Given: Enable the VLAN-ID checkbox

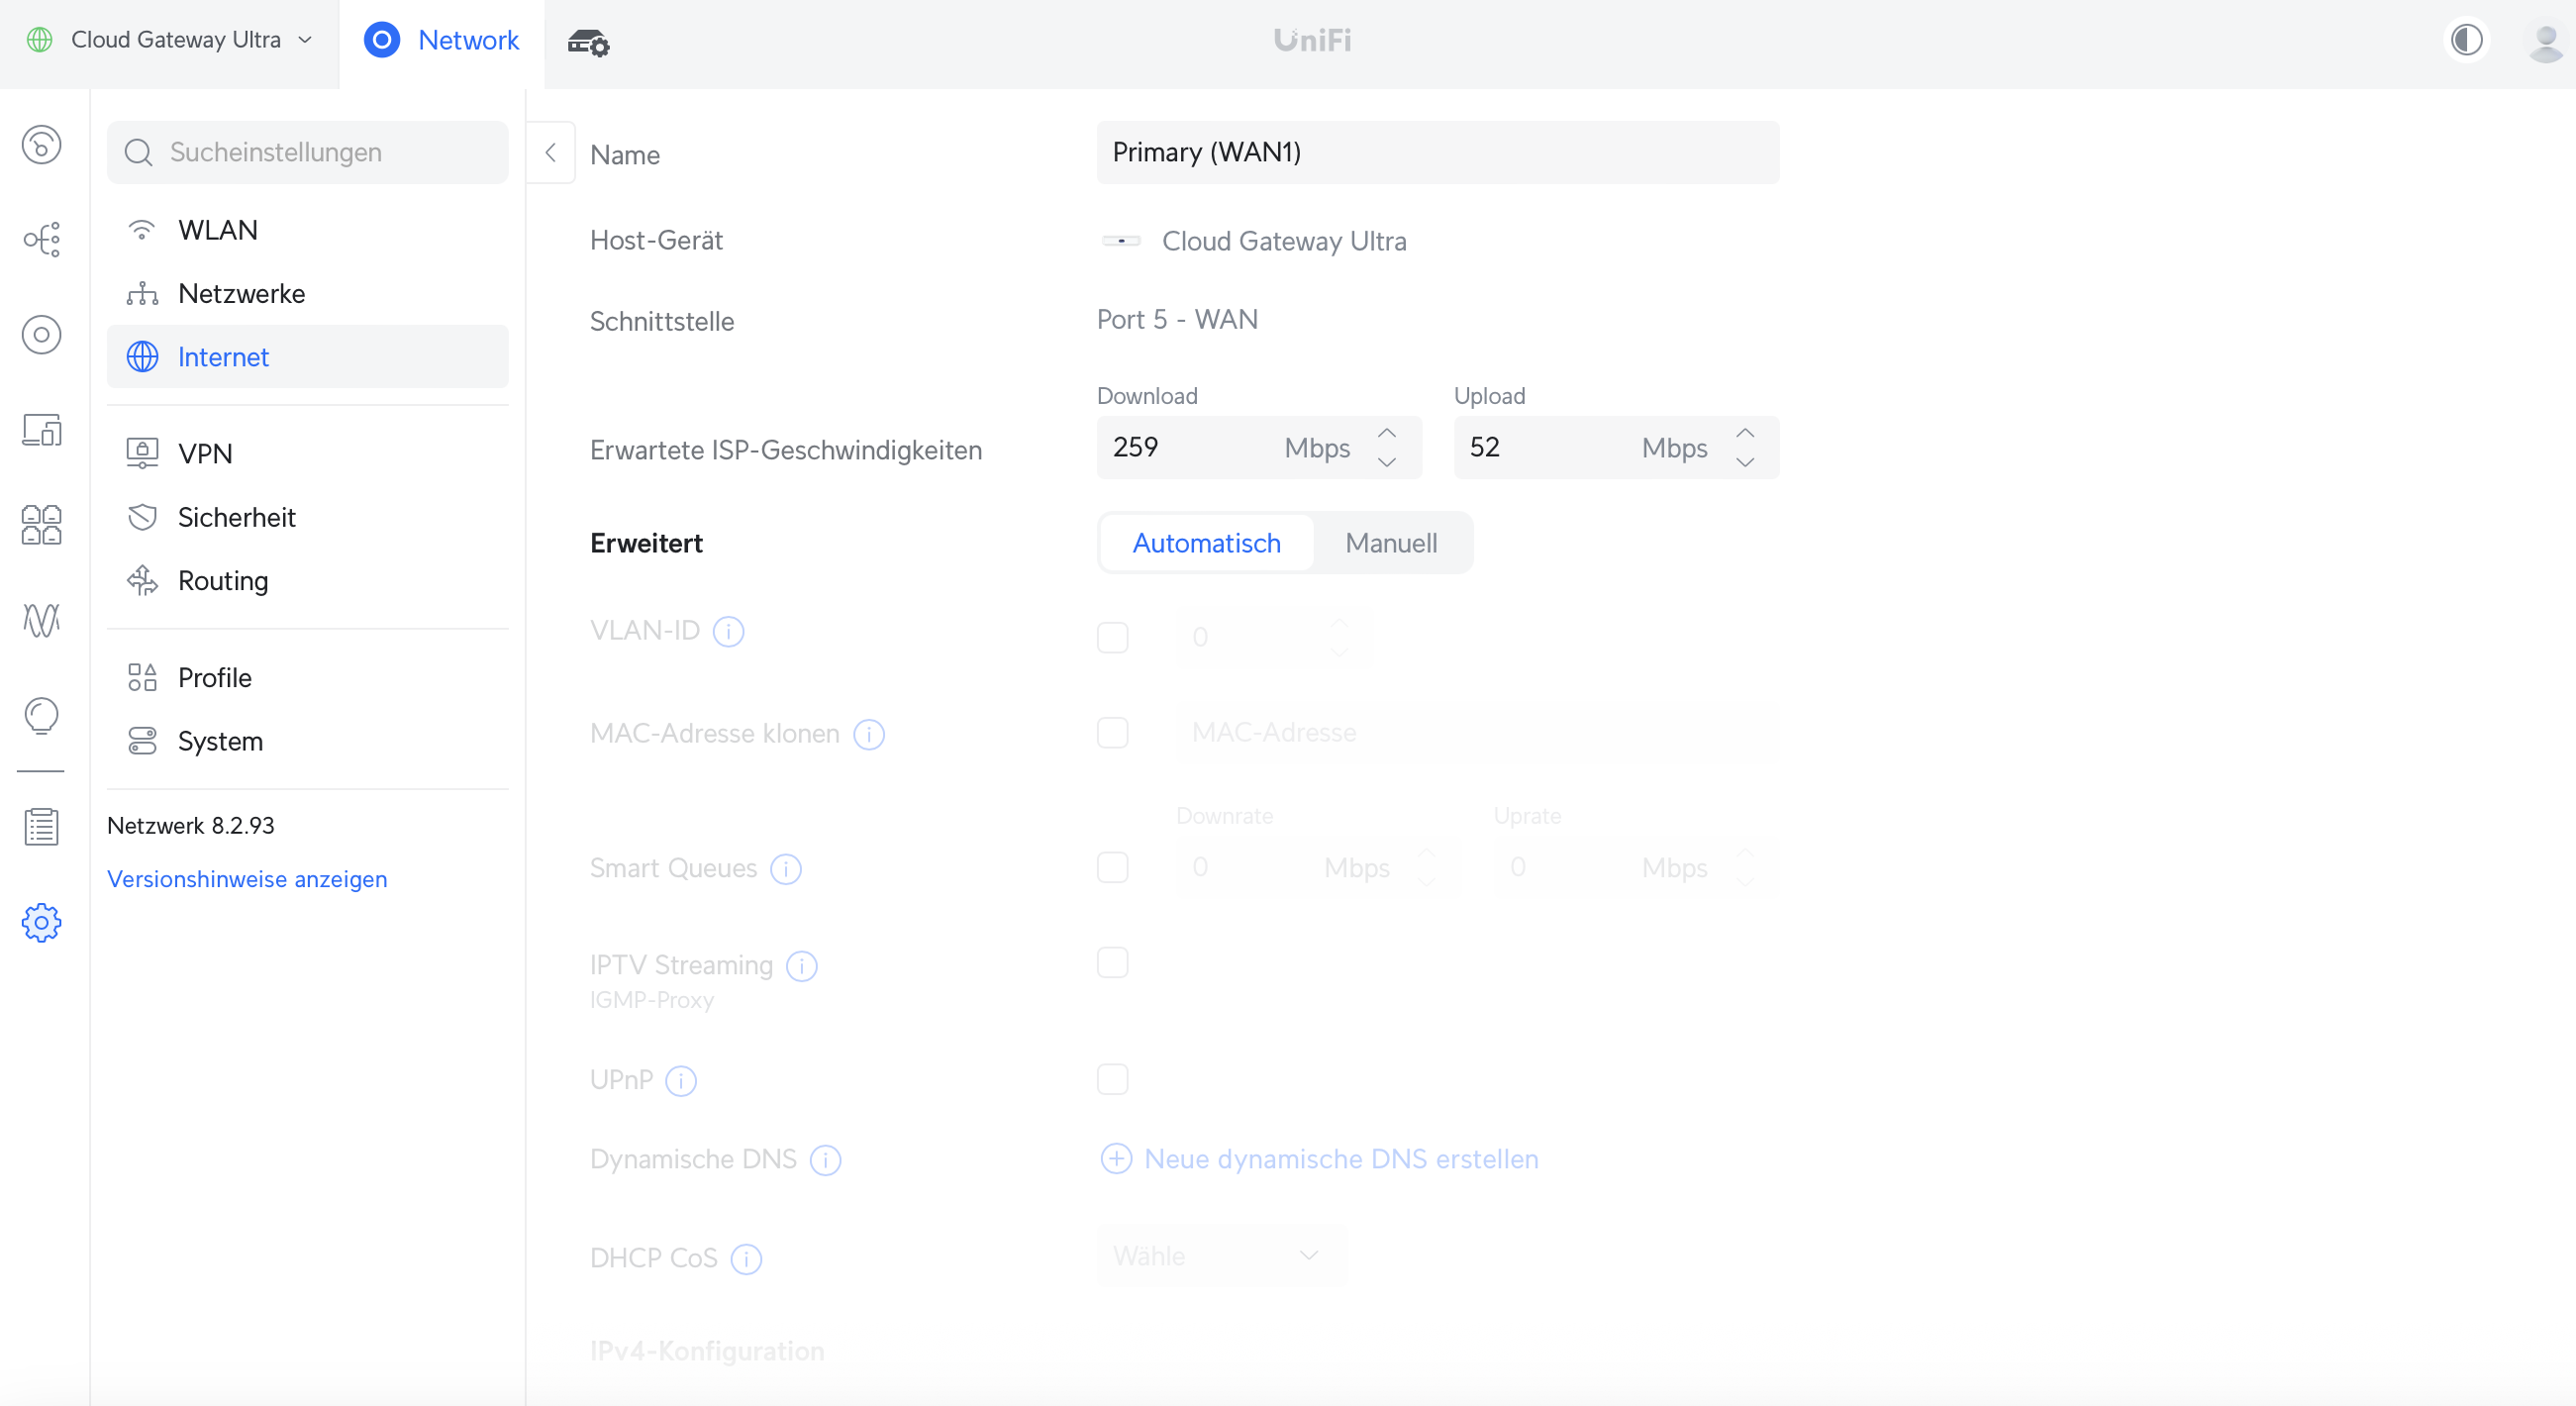Looking at the screenshot, I should tap(1112, 637).
